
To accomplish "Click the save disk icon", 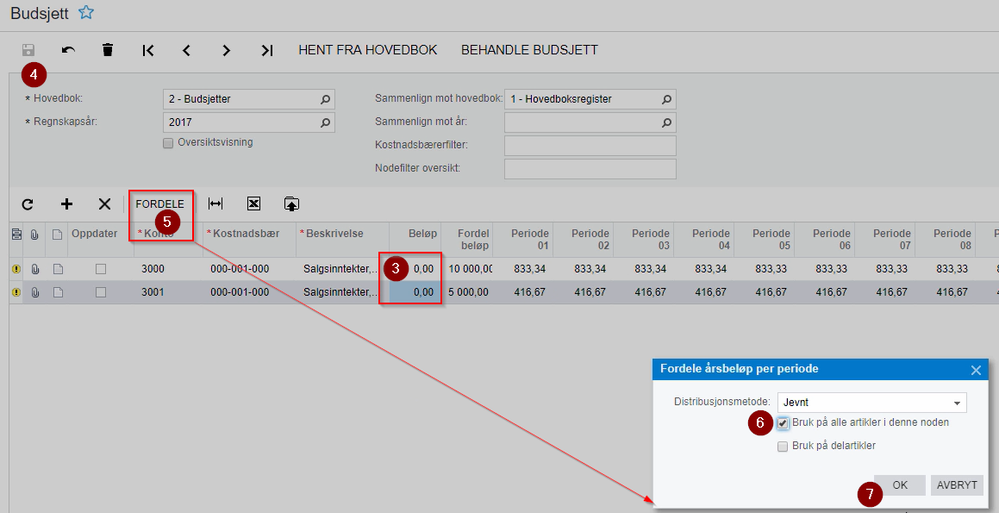I will click(28, 50).
